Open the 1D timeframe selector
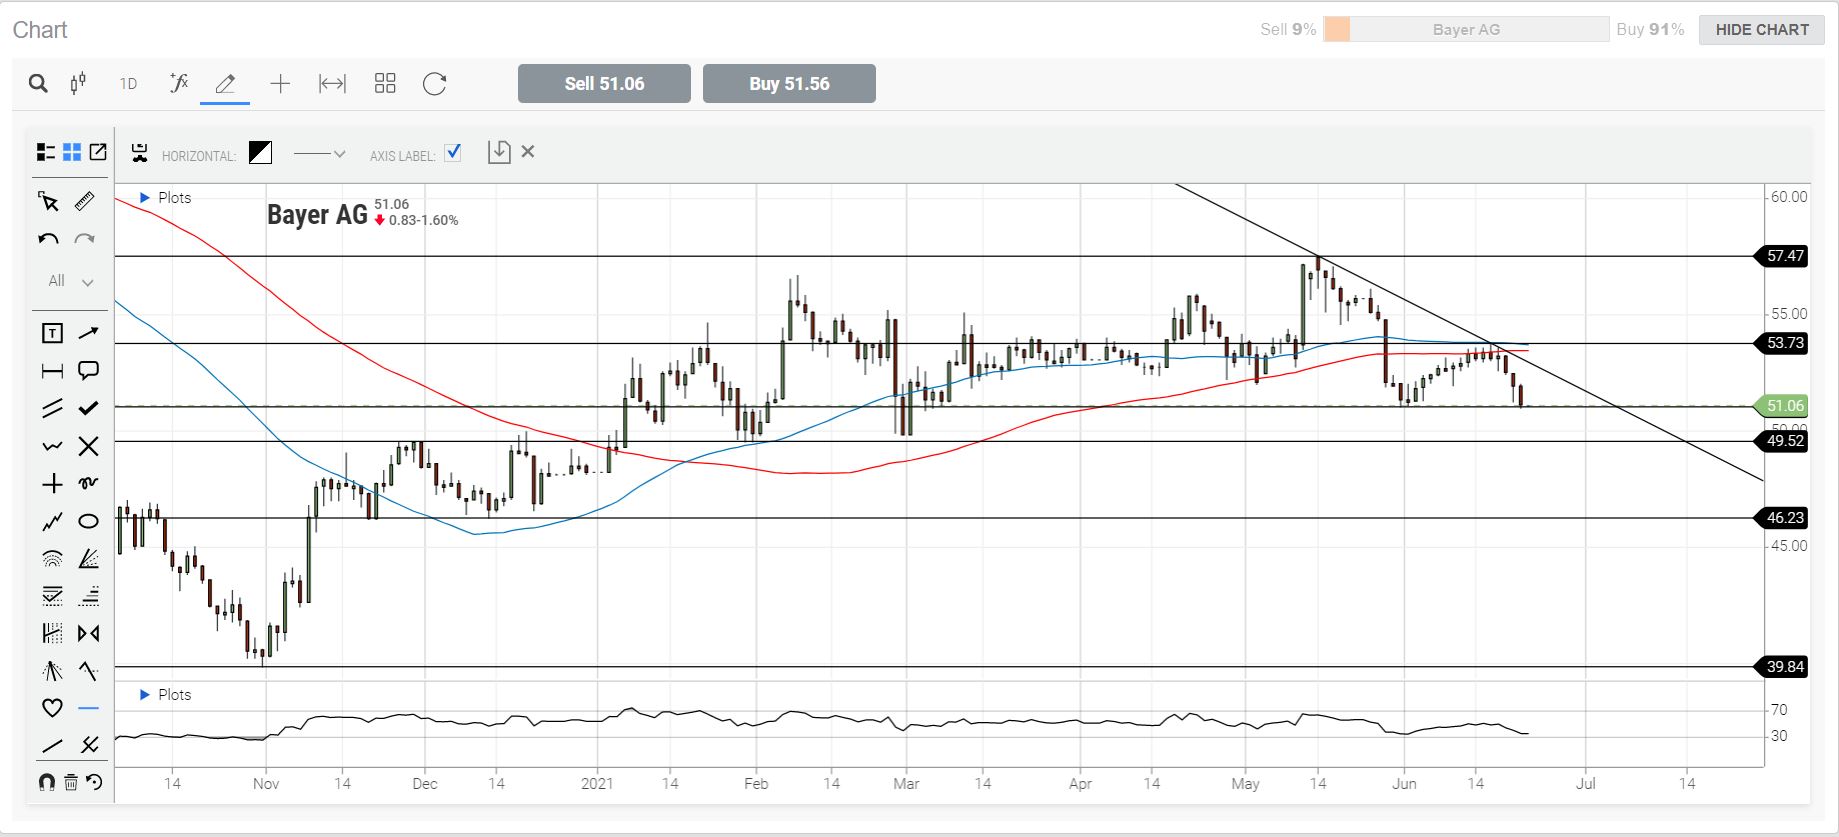Screen dimensions: 1839x837 point(128,84)
